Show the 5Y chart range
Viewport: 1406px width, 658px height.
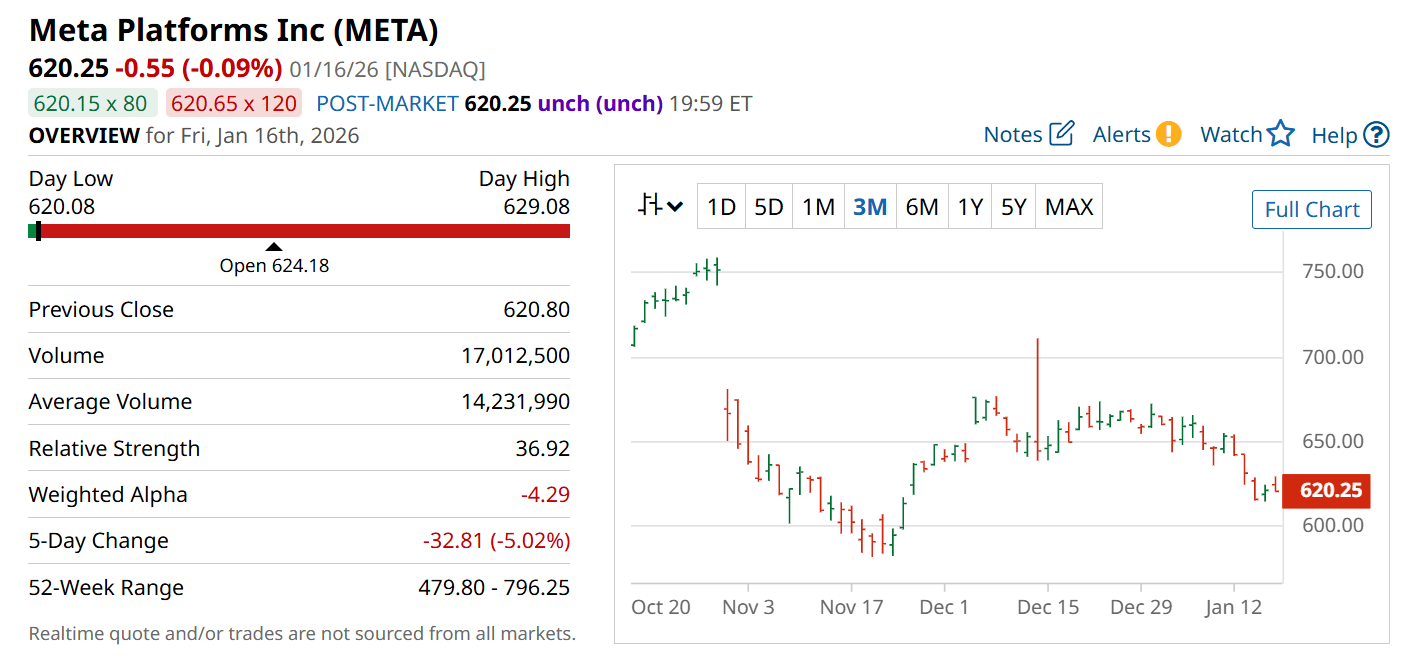point(1014,207)
